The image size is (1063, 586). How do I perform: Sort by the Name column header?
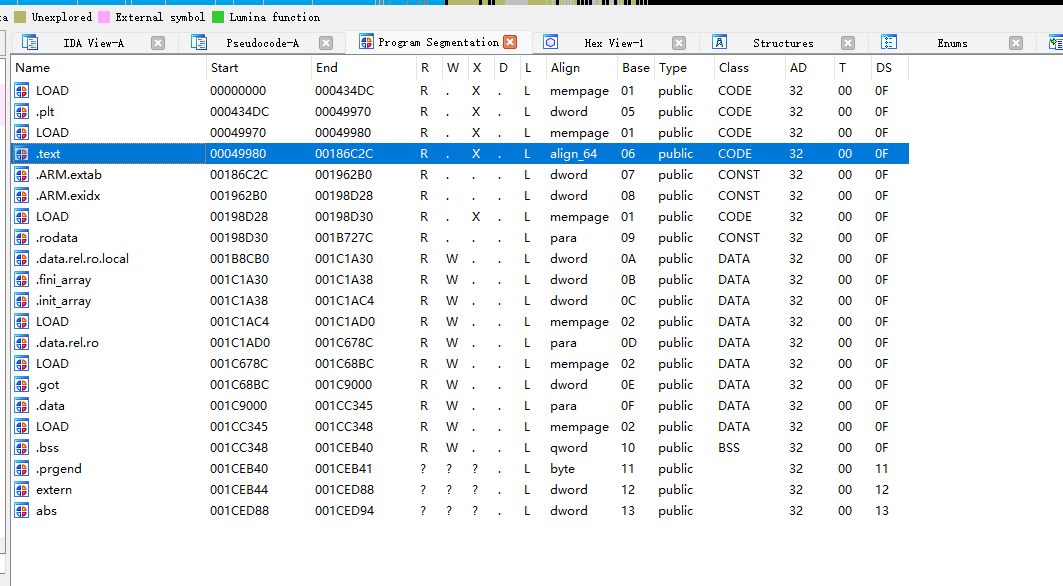[x=108, y=68]
